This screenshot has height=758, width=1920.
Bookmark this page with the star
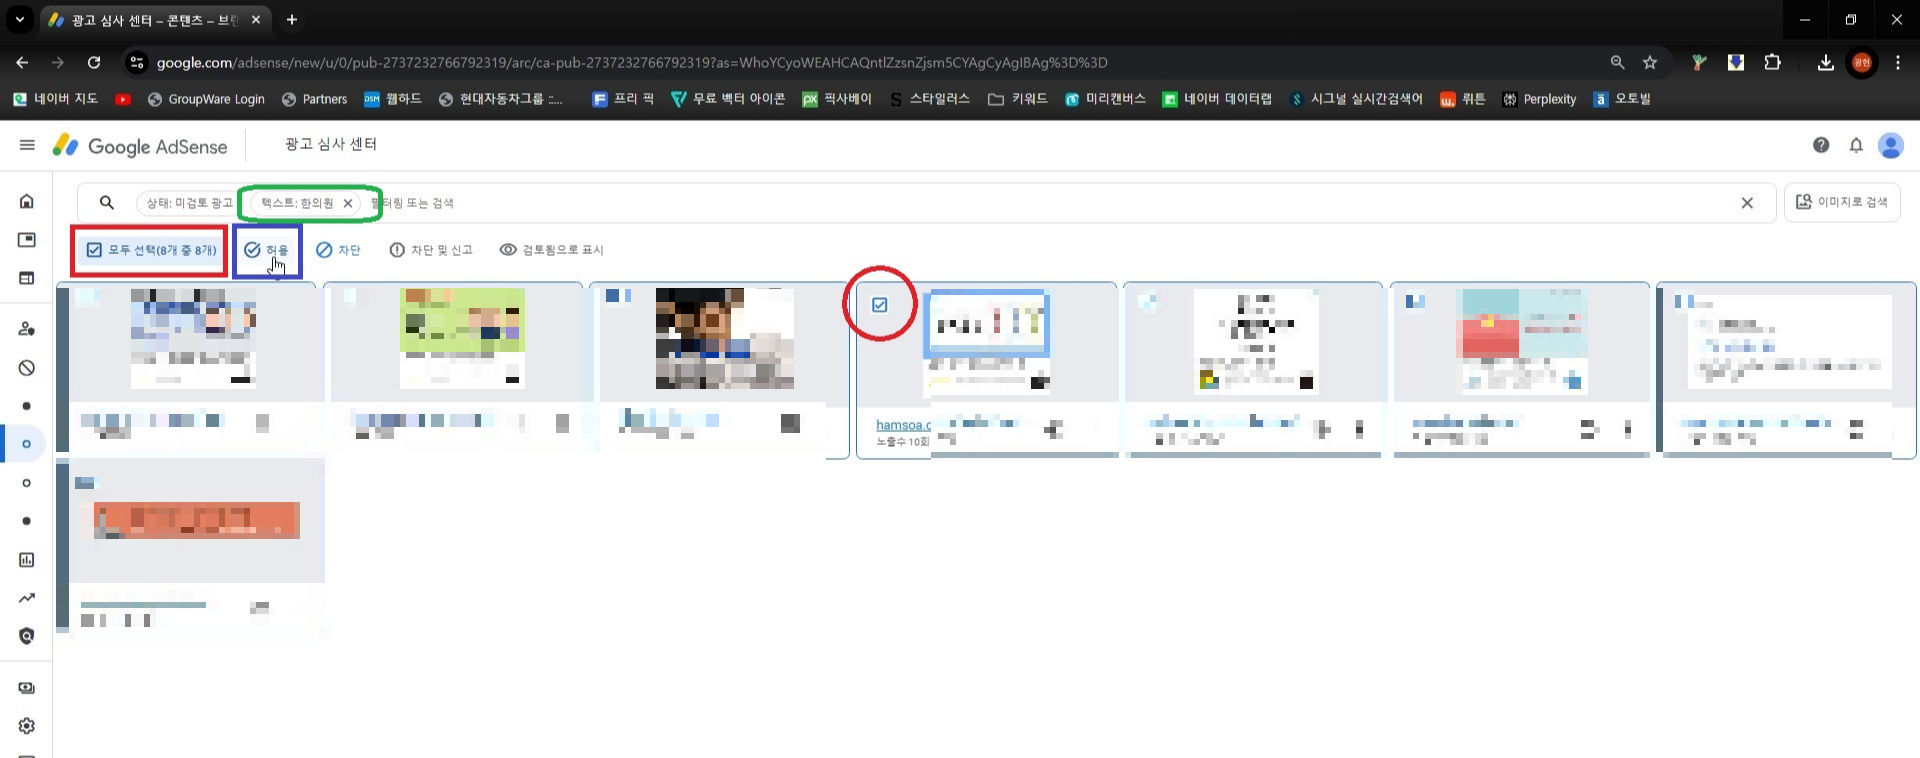tap(1650, 62)
